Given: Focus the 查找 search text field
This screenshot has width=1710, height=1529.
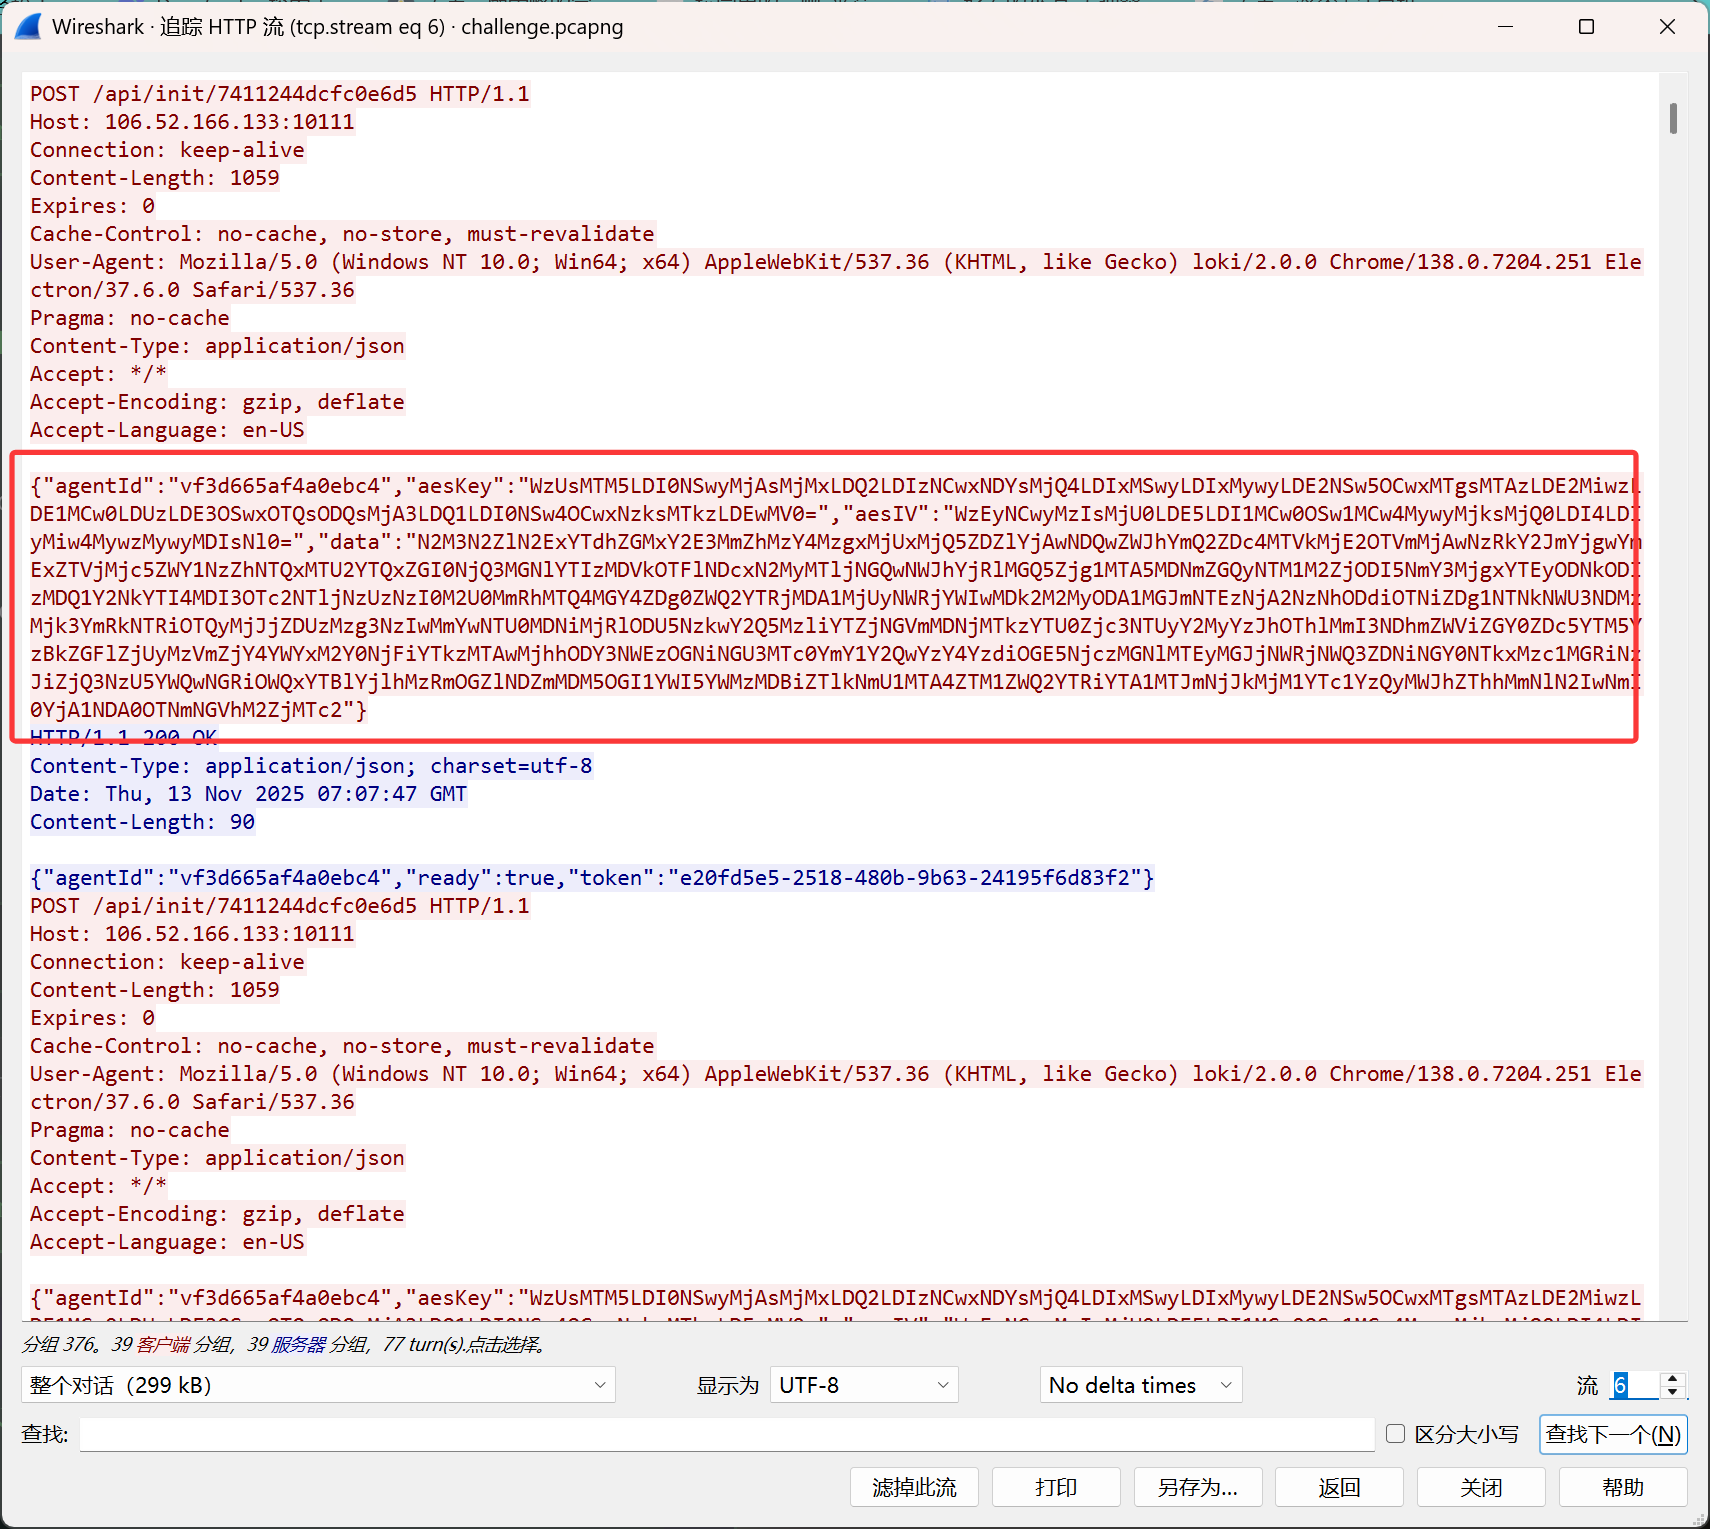Looking at the screenshot, I should [727, 1434].
